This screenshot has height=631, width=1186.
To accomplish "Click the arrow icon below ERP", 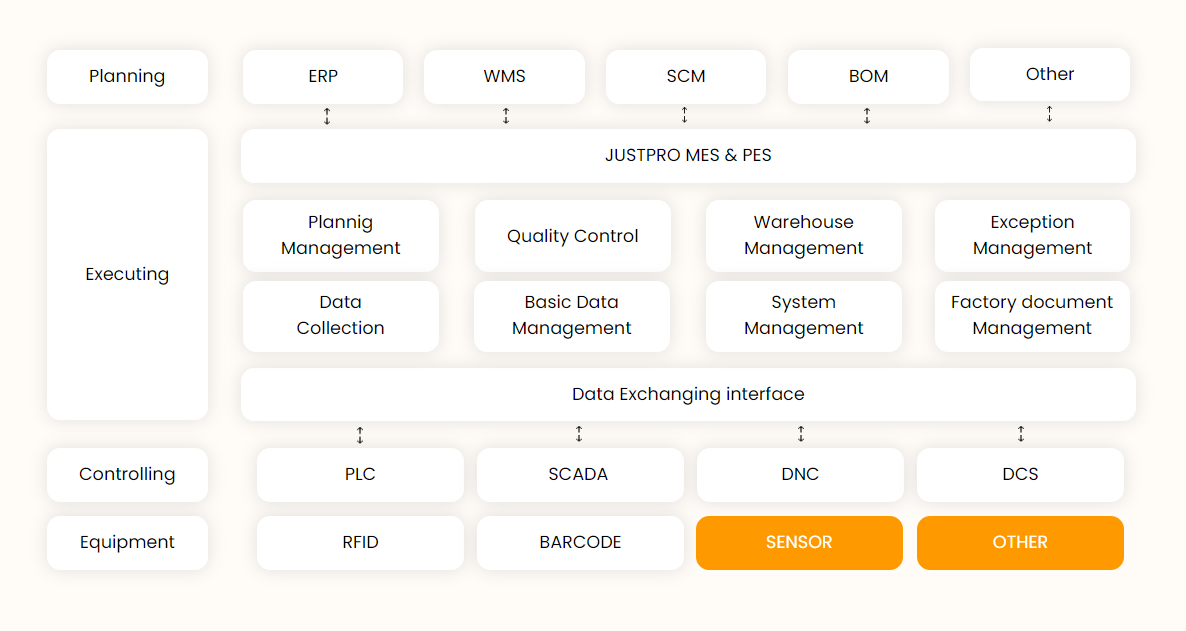I will coord(327,116).
